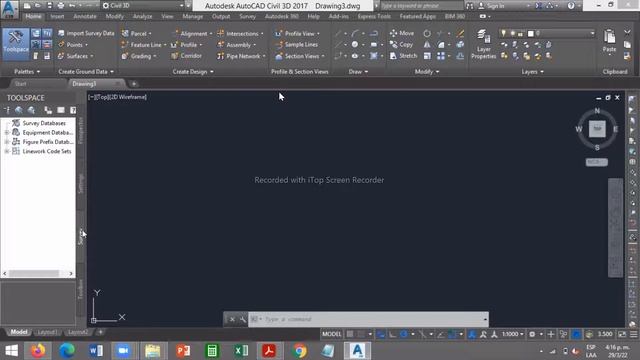640x360 pixels.
Task: Click the Rotate tool icon
Action: [x=427, y=33]
